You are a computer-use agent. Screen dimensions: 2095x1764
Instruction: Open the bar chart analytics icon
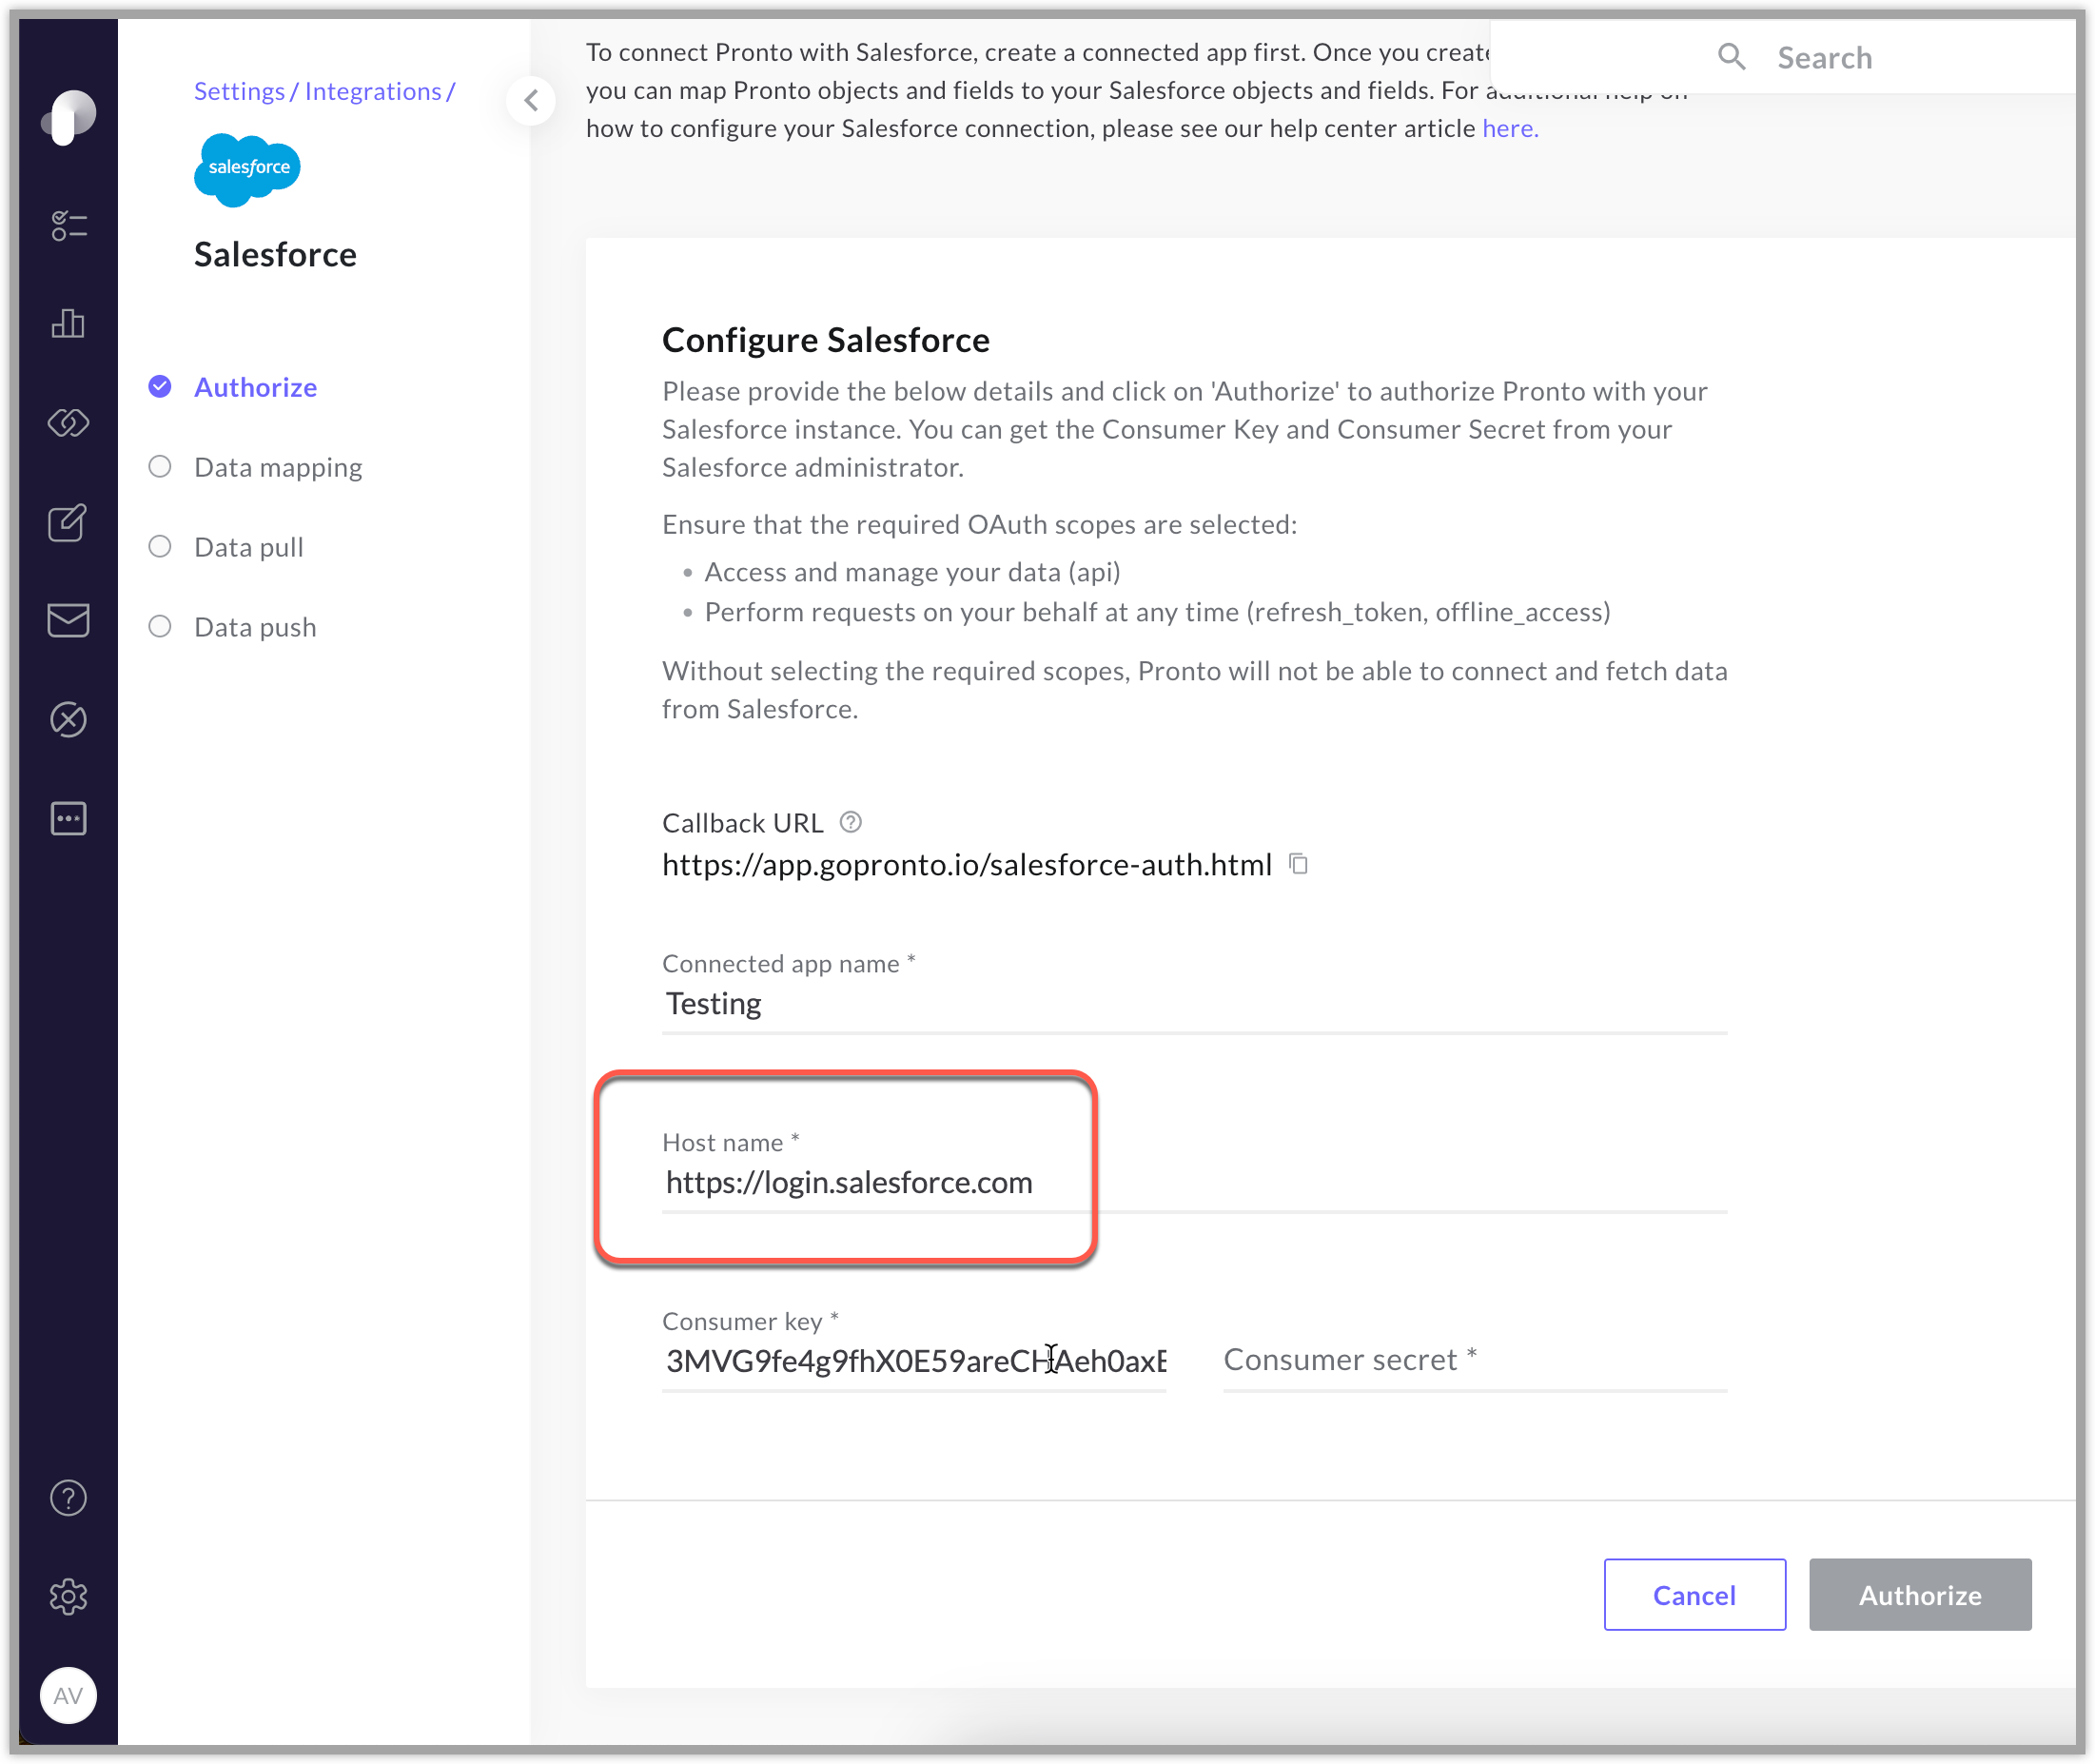(x=68, y=323)
